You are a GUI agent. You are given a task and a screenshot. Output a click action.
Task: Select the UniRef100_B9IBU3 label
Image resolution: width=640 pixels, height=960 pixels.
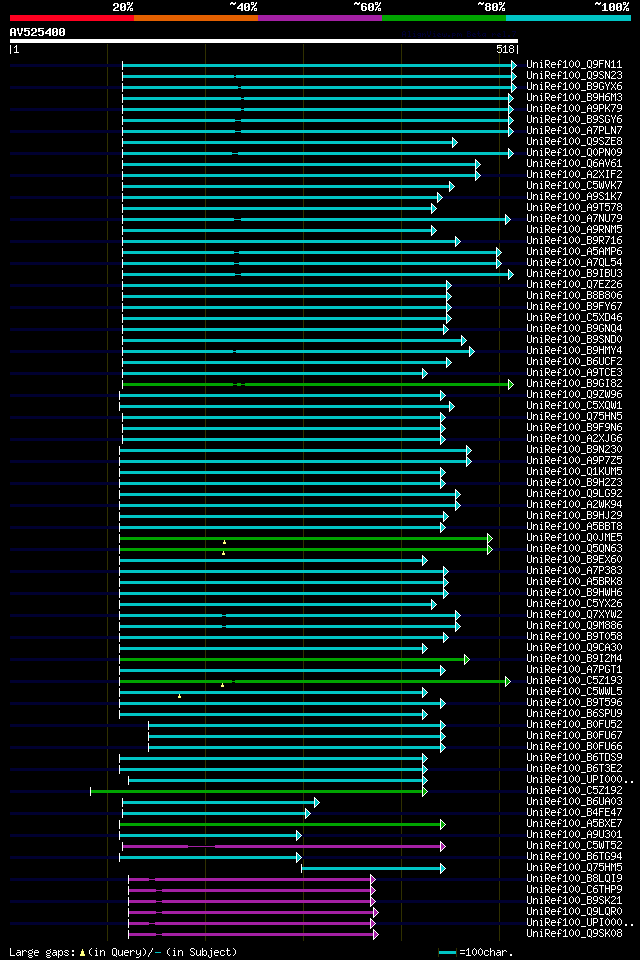click(574, 274)
